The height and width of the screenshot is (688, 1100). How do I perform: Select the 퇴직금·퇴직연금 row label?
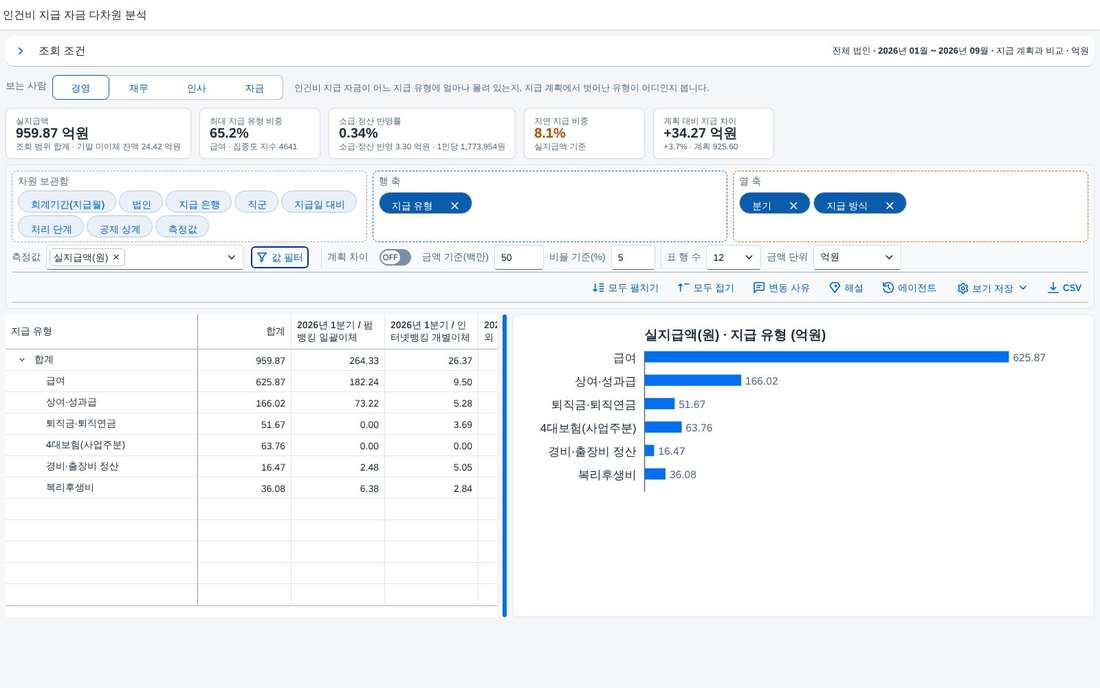pyautogui.click(x=81, y=424)
